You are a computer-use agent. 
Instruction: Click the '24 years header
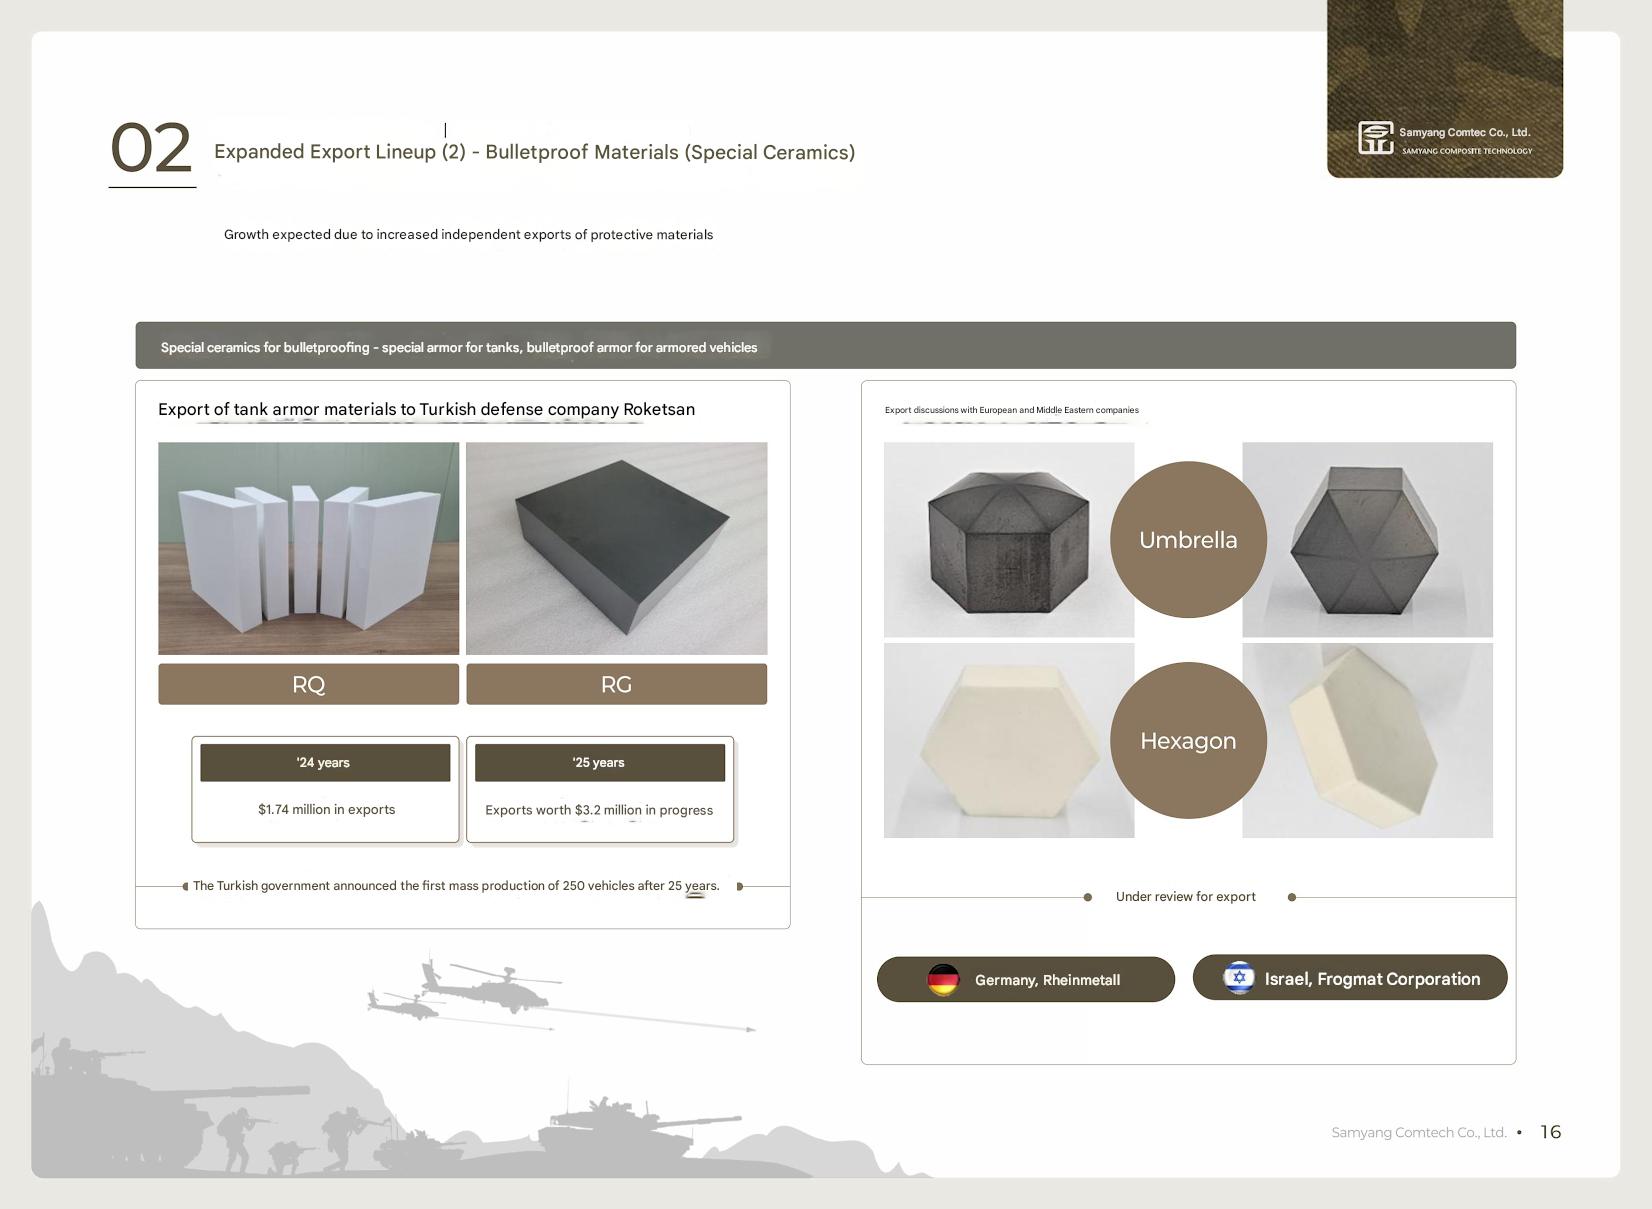coord(325,763)
